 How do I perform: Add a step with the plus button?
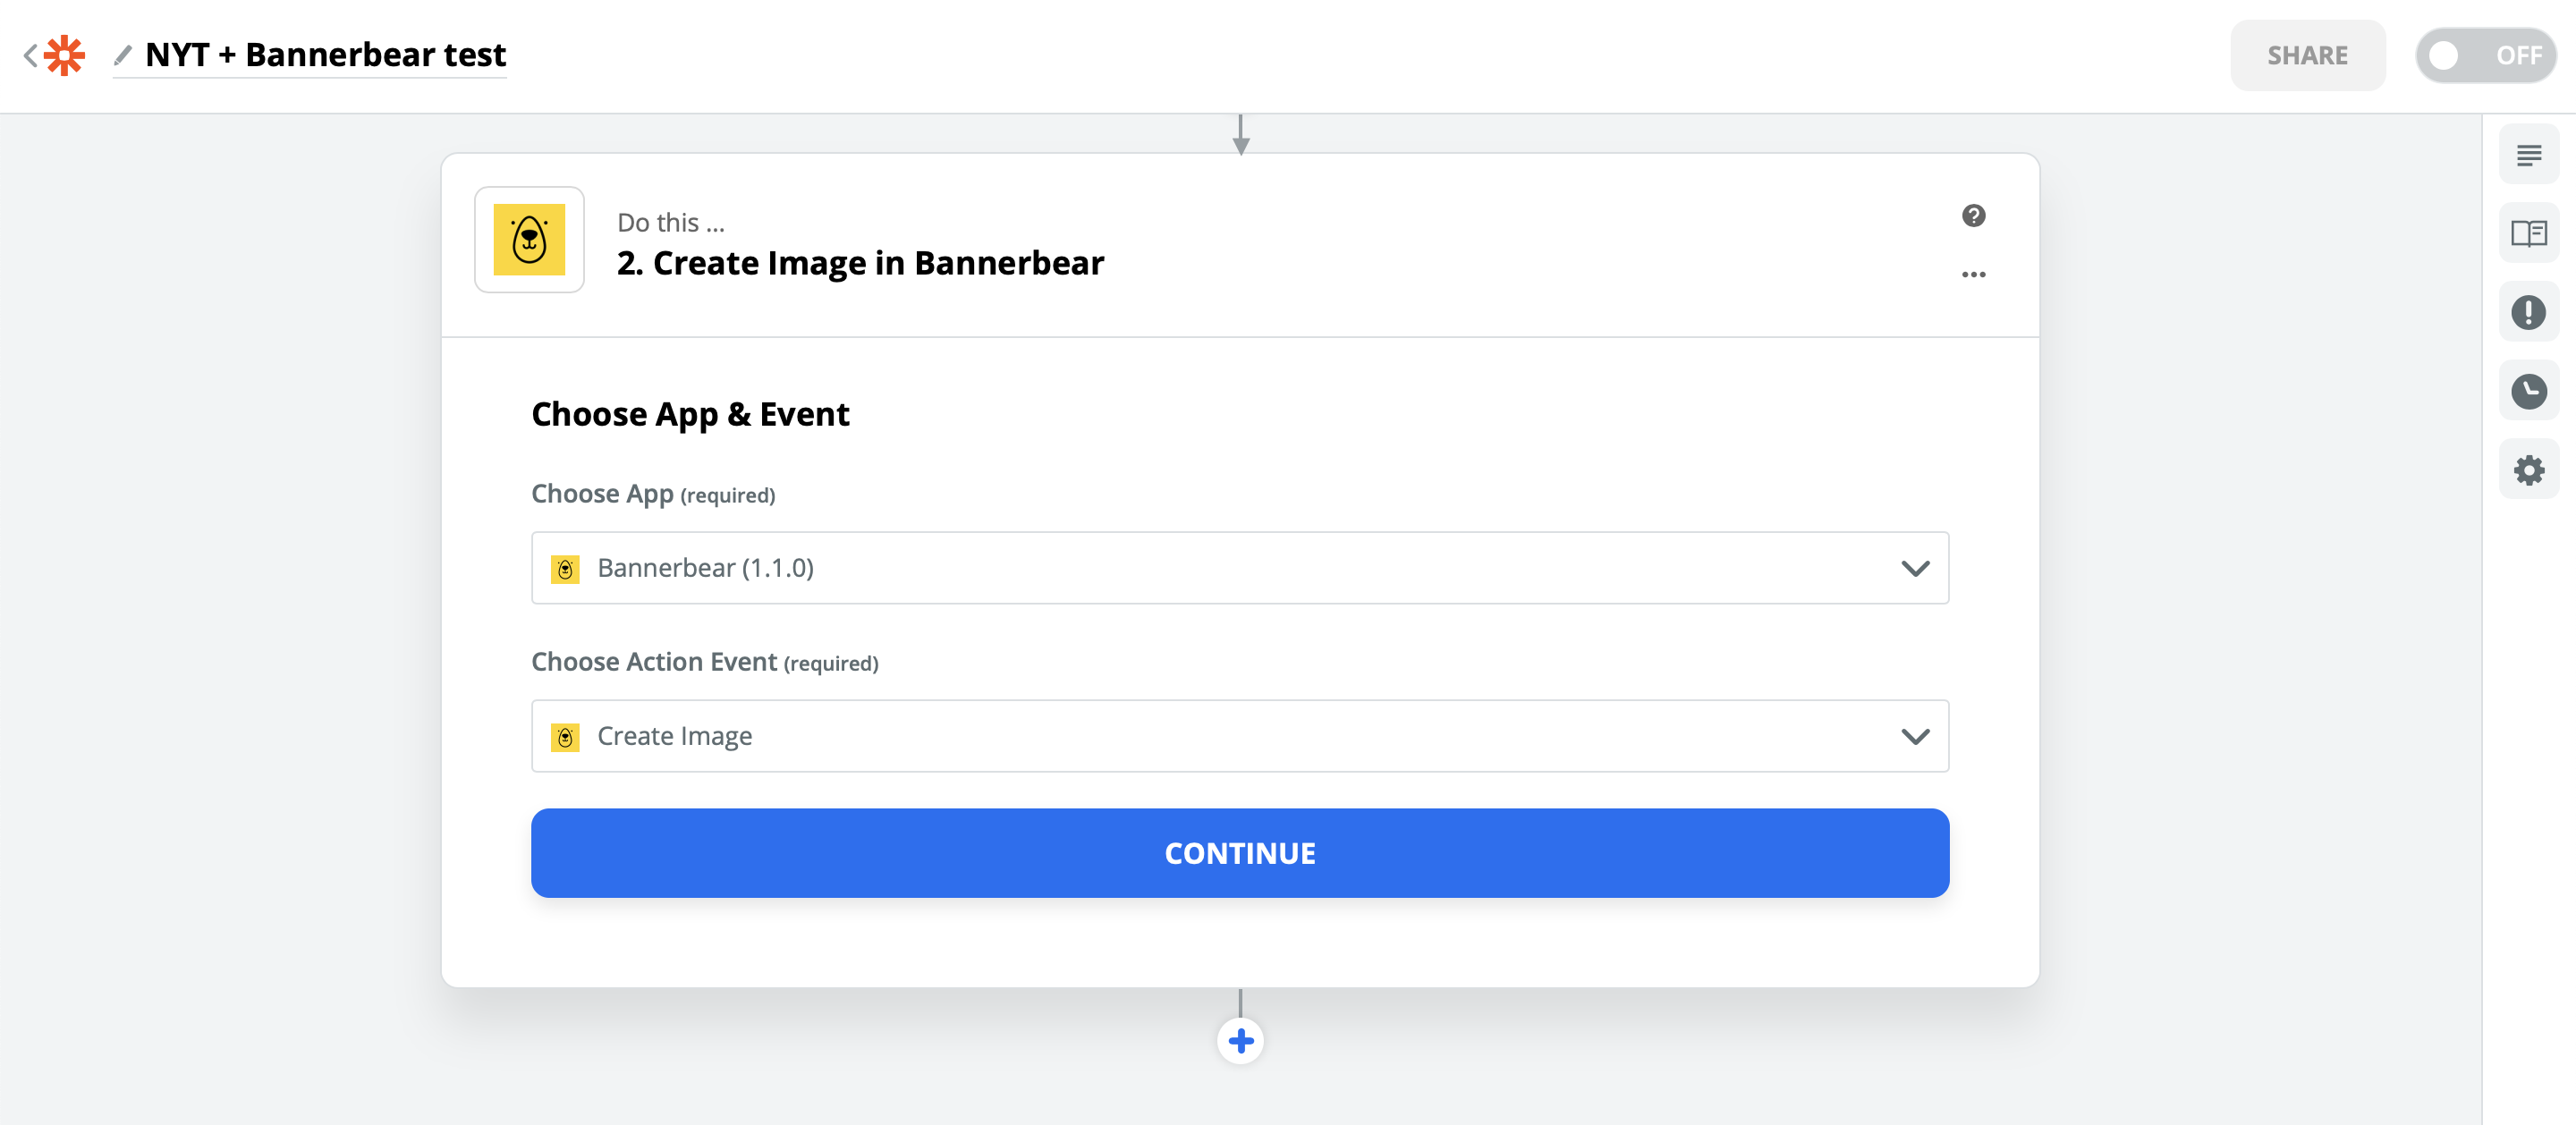coord(1240,1041)
